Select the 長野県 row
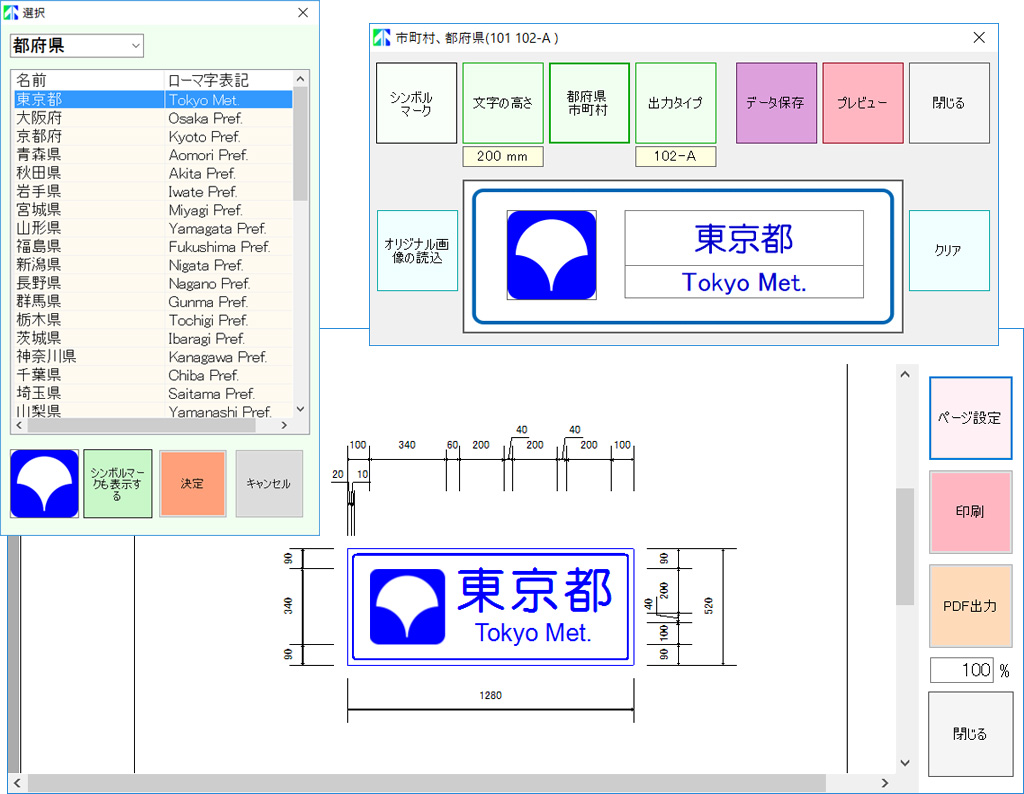1024x794 pixels. point(153,283)
